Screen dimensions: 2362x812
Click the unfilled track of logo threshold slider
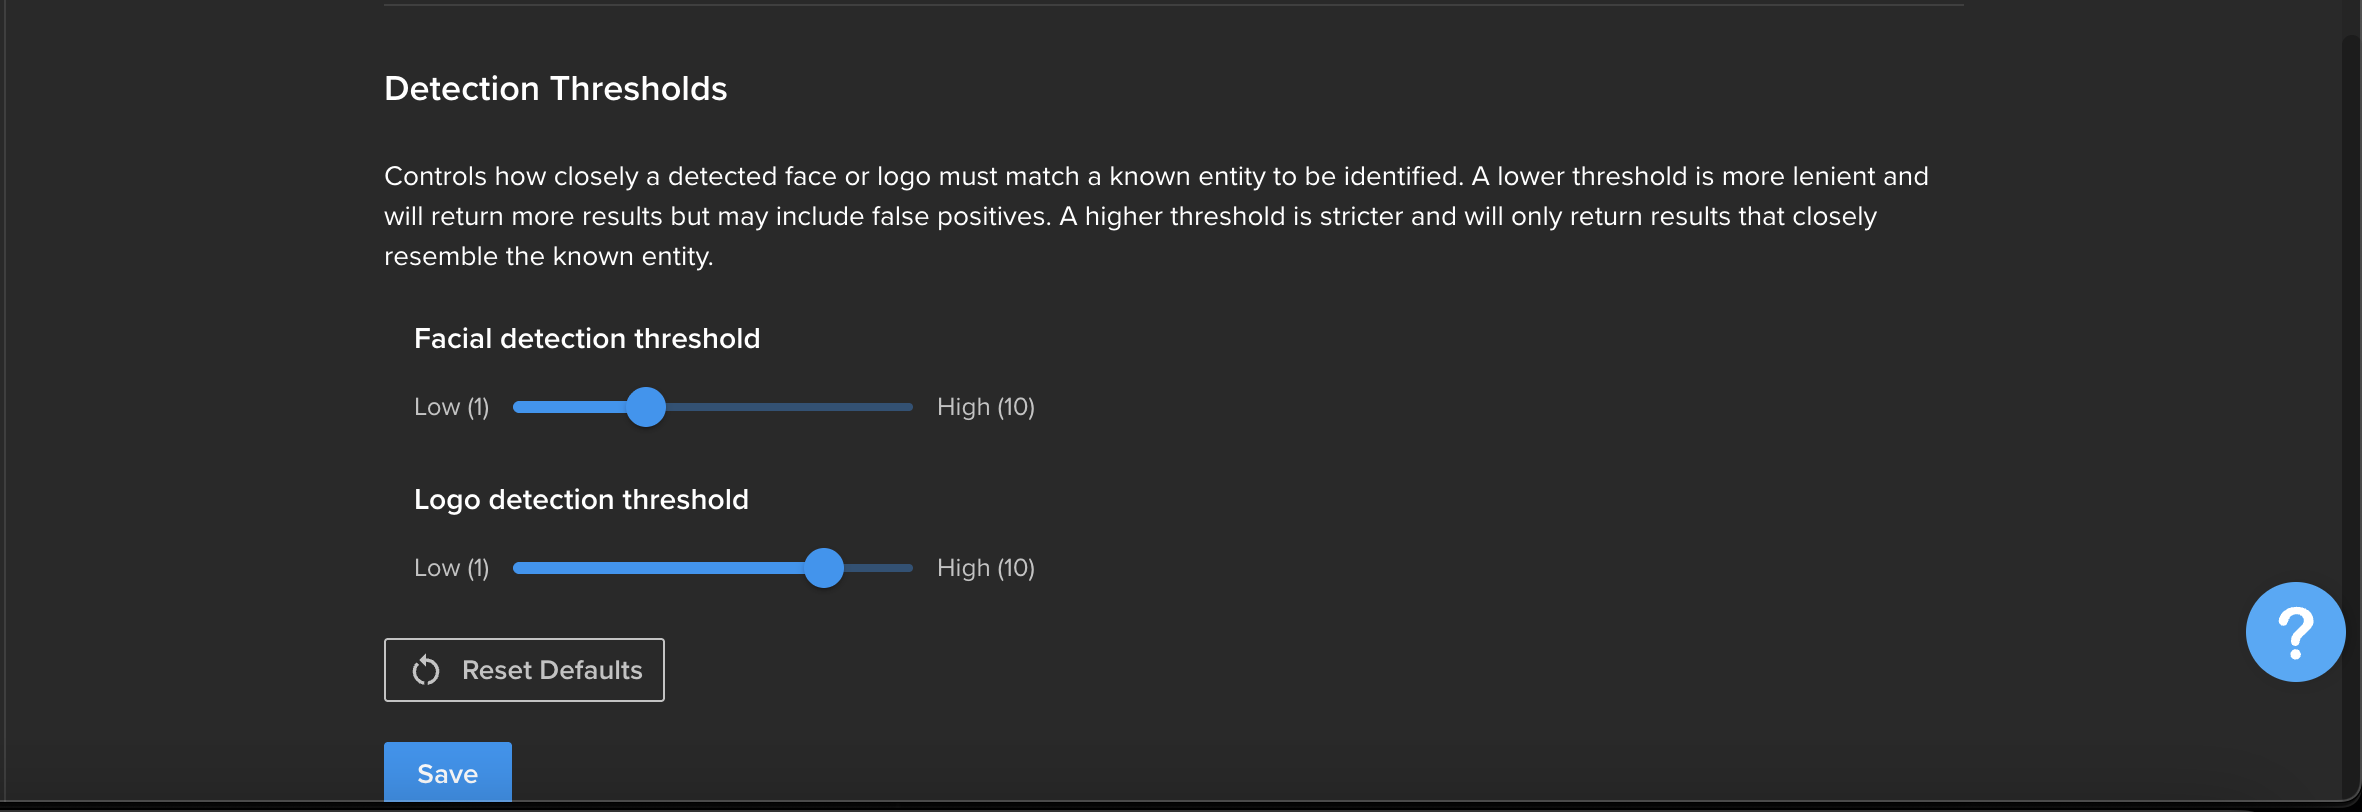point(878,568)
